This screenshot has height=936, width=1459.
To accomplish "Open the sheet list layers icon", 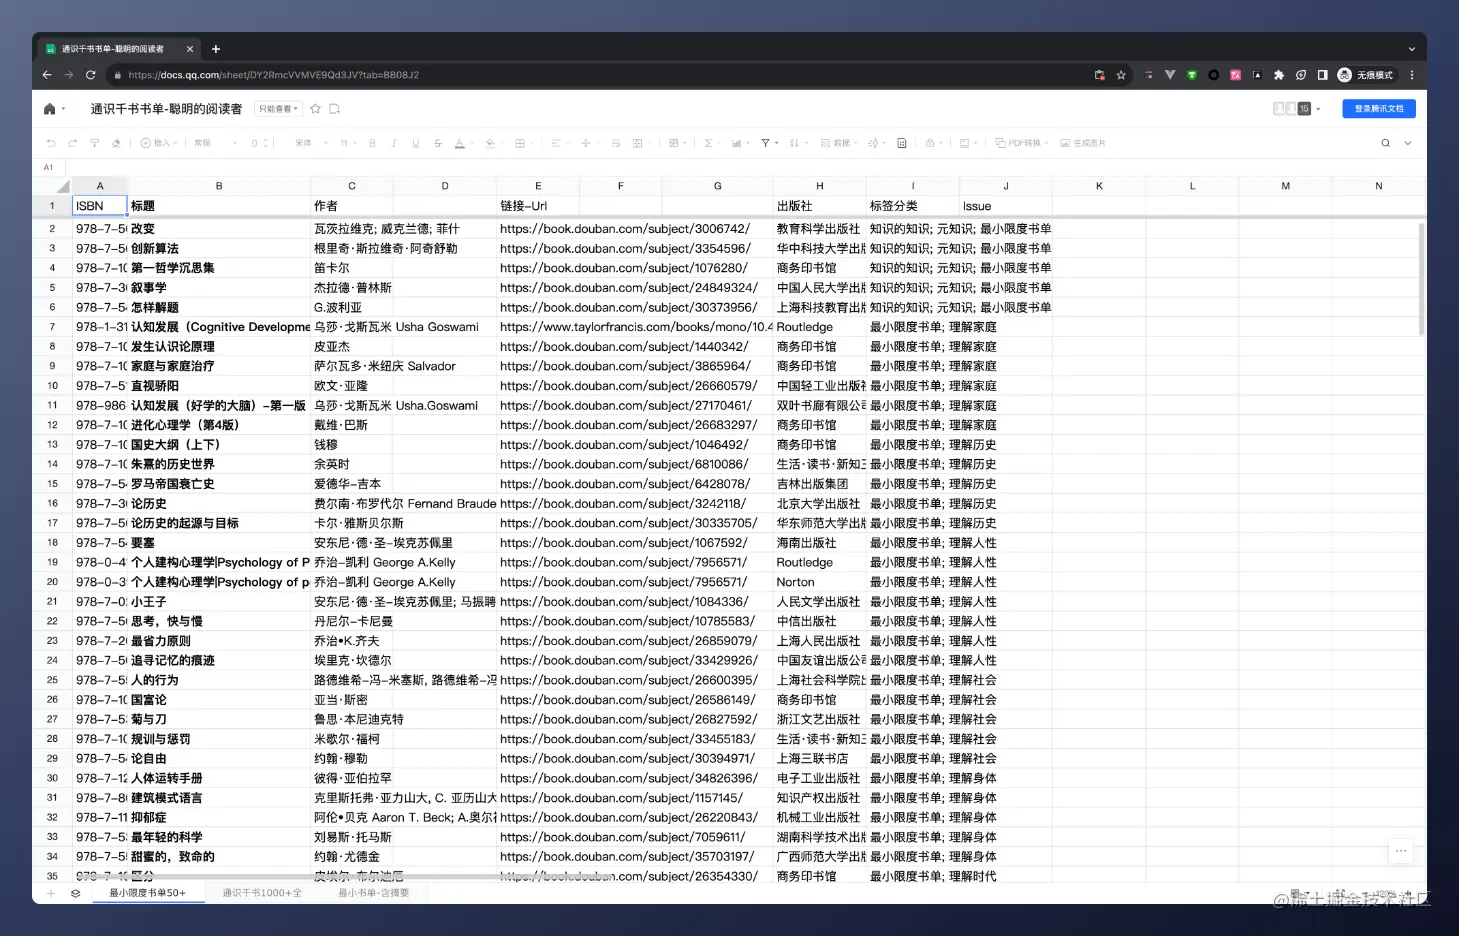I will [75, 893].
